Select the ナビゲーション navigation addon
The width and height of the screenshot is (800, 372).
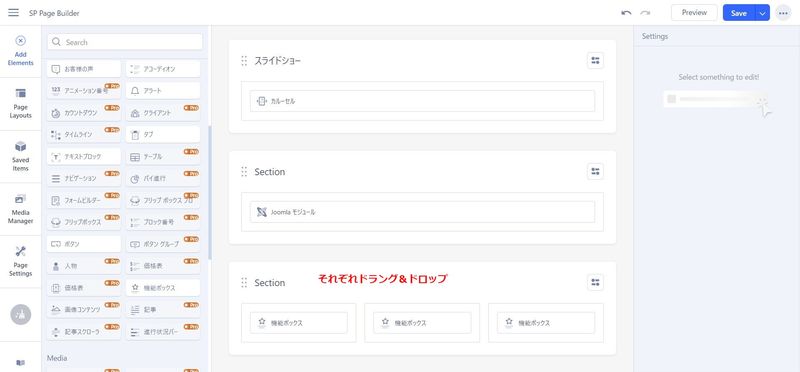[x=84, y=178]
